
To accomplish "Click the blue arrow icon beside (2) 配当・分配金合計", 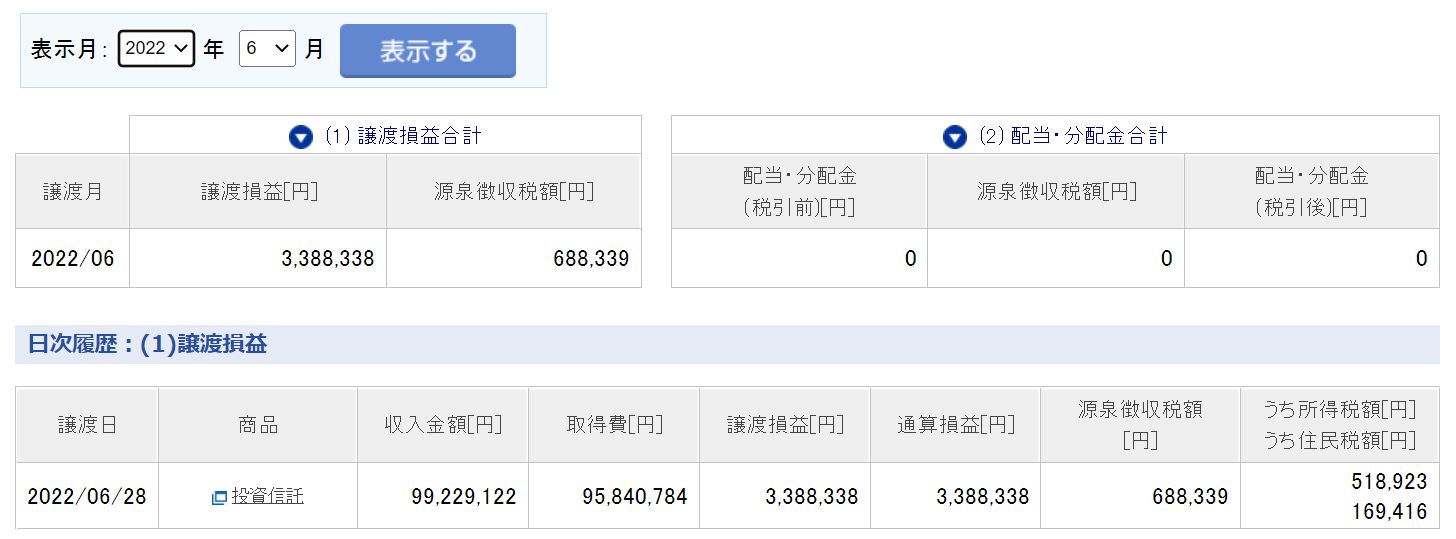I will click(955, 137).
